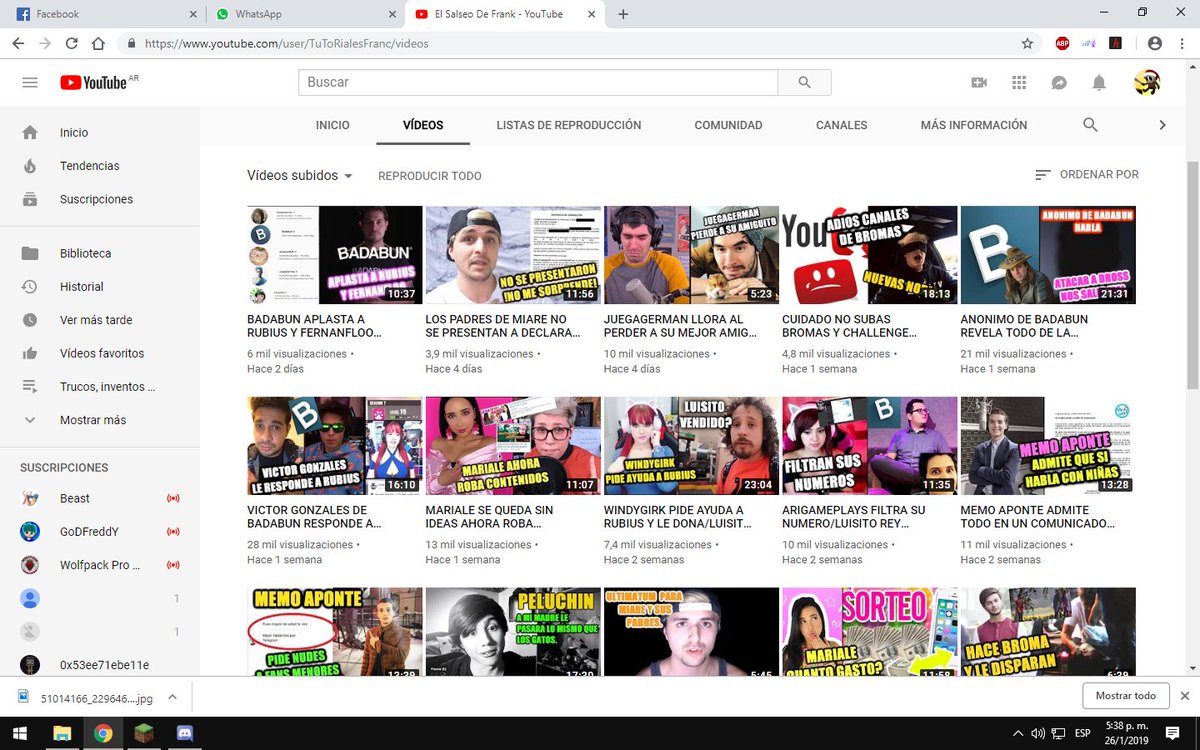Open the YouTube apps grid icon
1200x750 pixels.
tap(1019, 83)
